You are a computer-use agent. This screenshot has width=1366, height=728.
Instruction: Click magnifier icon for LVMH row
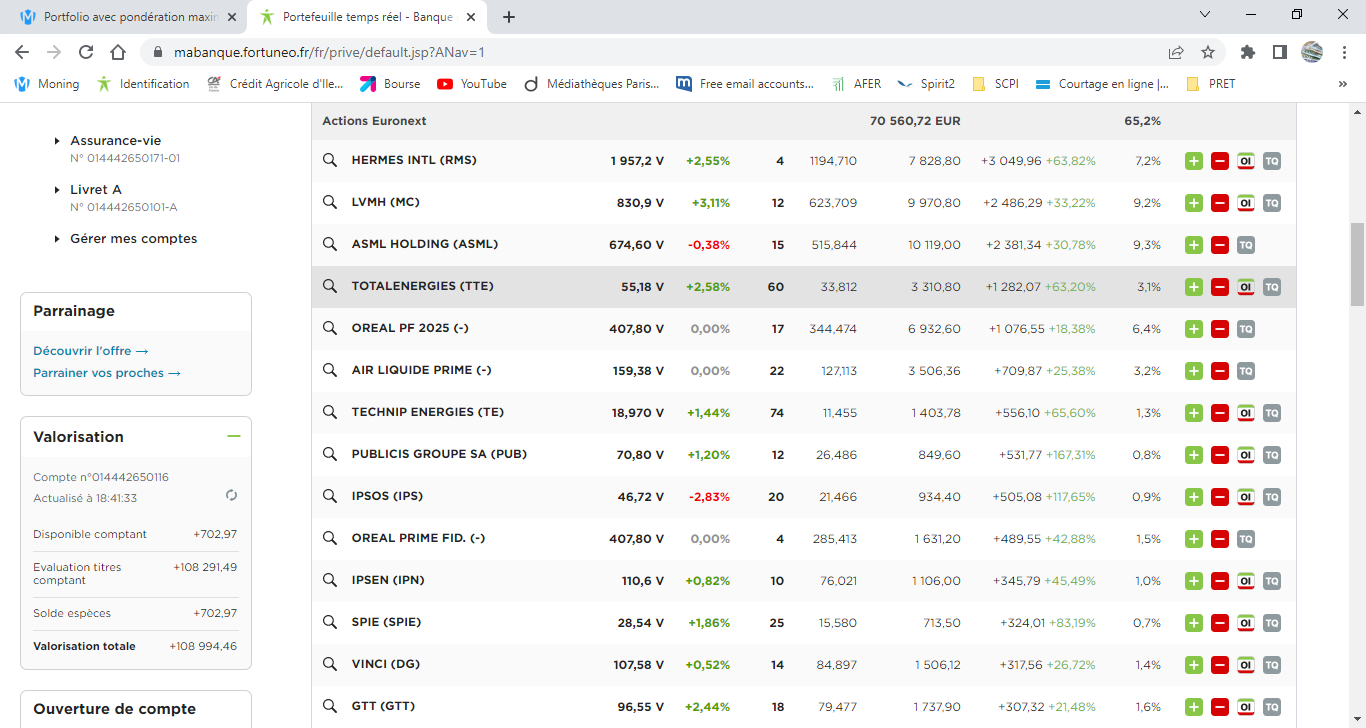pyautogui.click(x=330, y=202)
